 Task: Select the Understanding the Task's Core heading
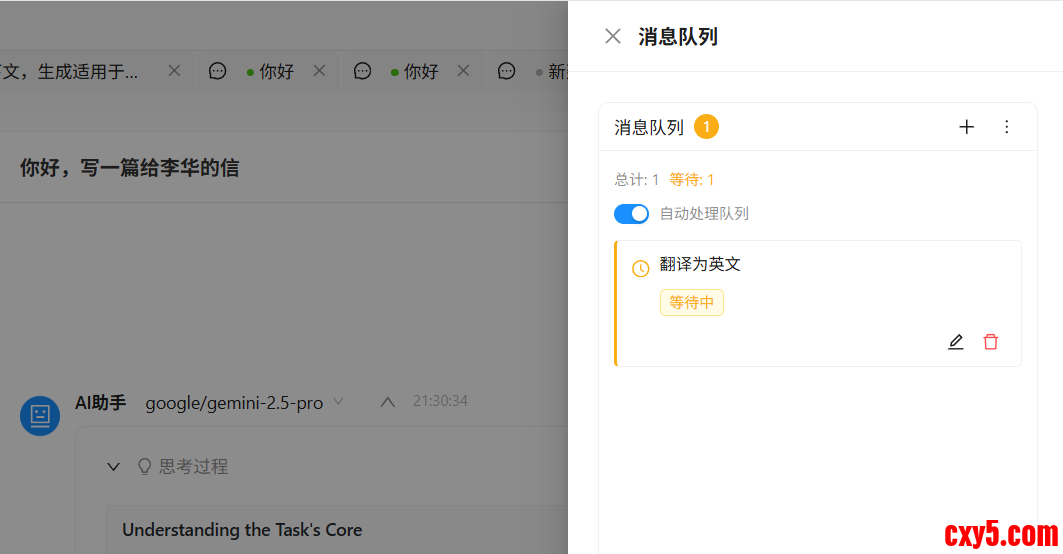242,530
